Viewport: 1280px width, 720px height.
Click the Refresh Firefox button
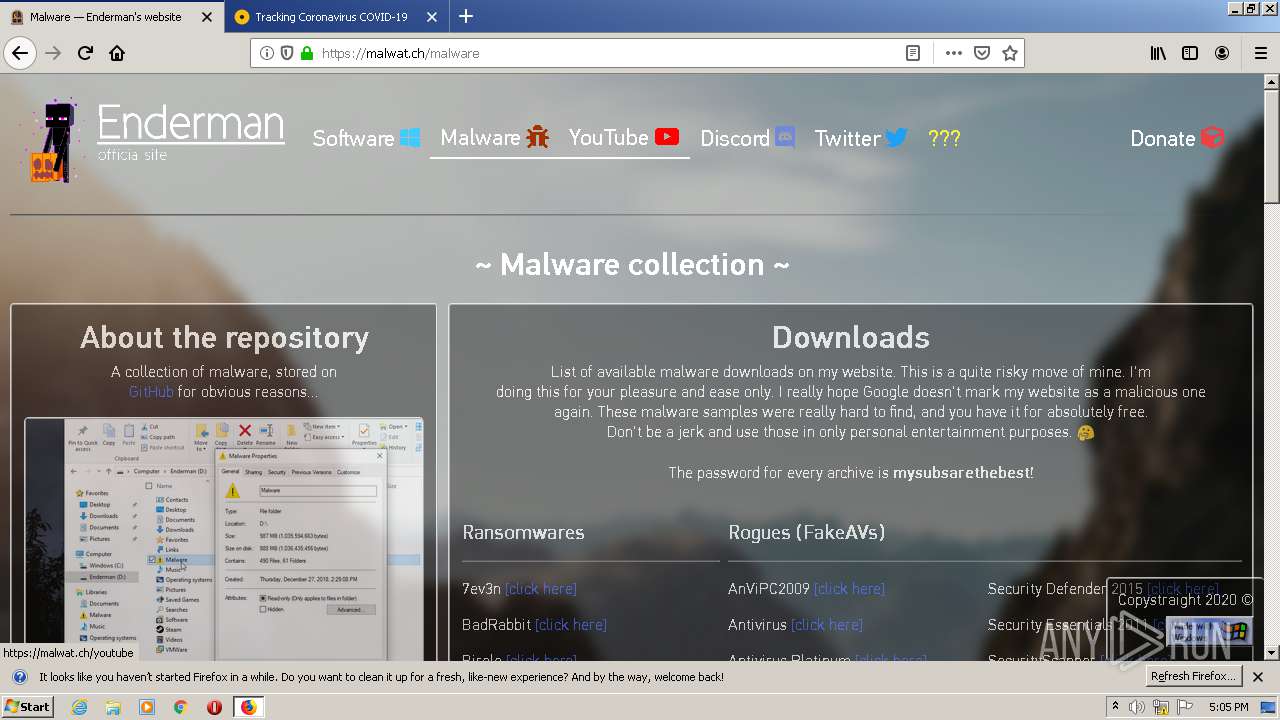tap(1194, 677)
